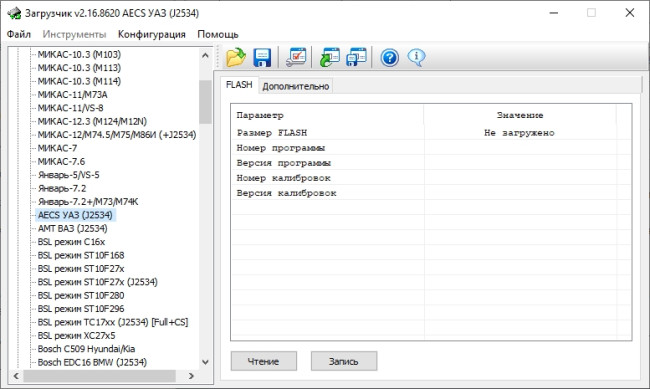The width and height of the screenshot is (650, 389).
Task: Open firmware file via folder icon
Action: [x=236, y=57]
